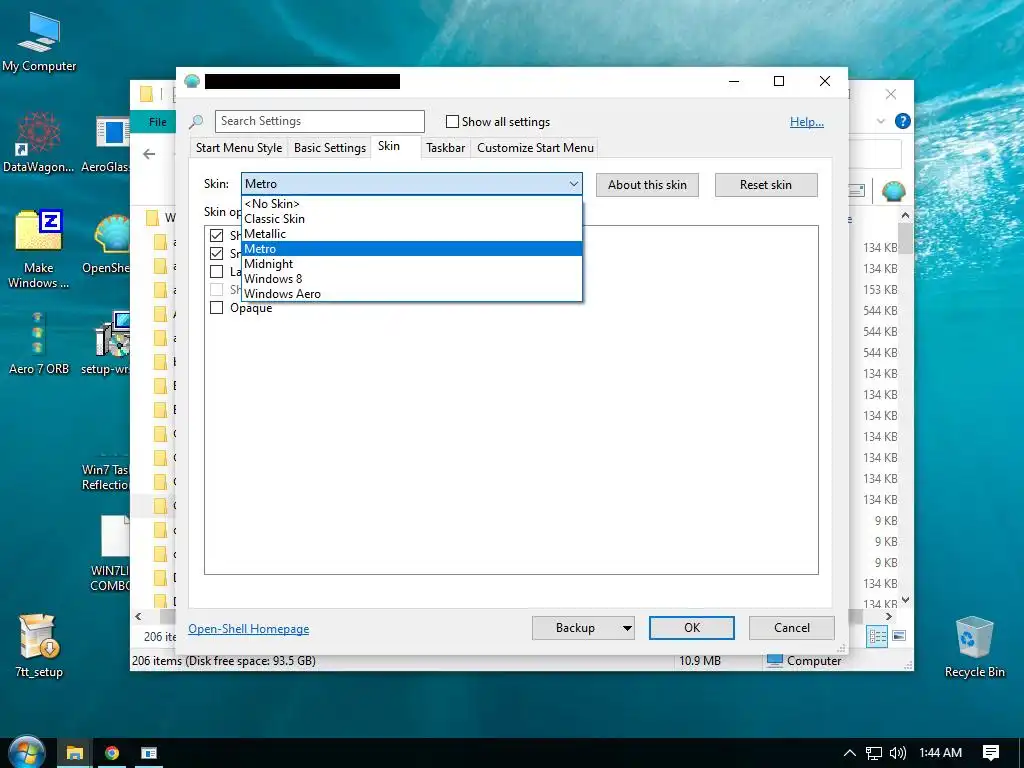Click the Explorer vertical scrollbar down arrow
This screenshot has width=1024, height=768.
pyautogui.click(x=905, y=600)
